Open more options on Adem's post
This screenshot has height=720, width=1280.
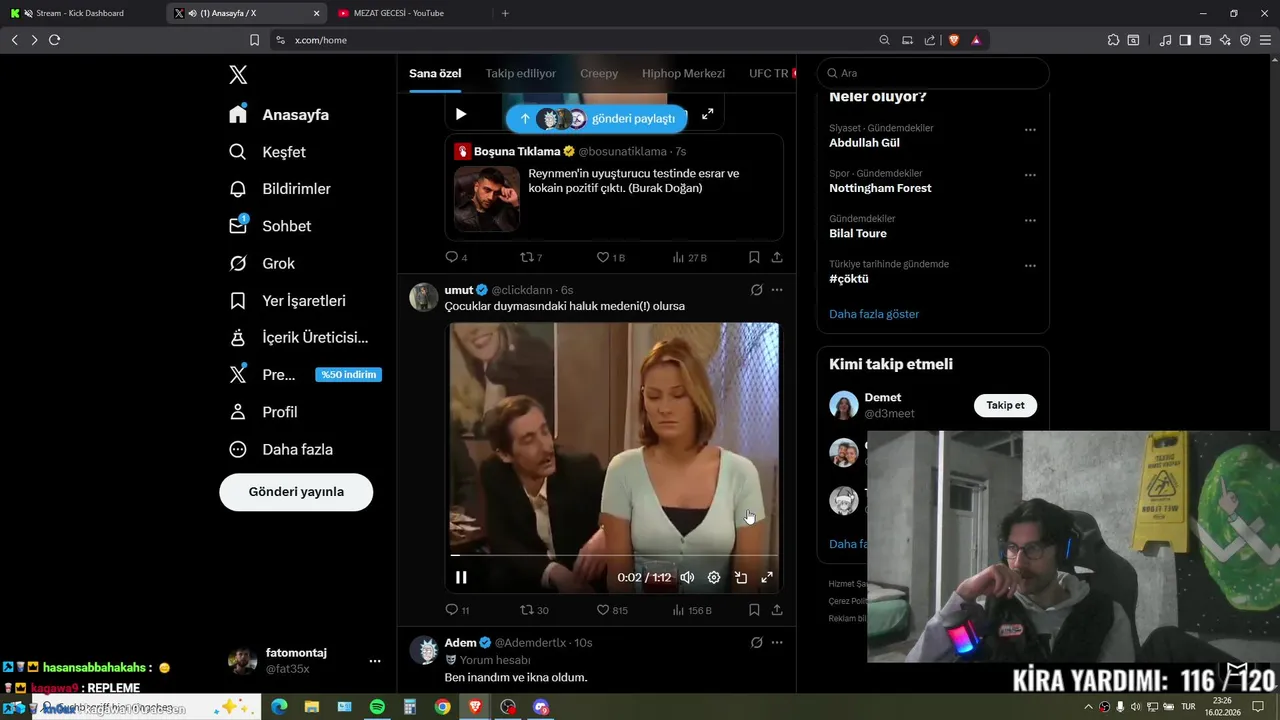click(x=777, y=642)
